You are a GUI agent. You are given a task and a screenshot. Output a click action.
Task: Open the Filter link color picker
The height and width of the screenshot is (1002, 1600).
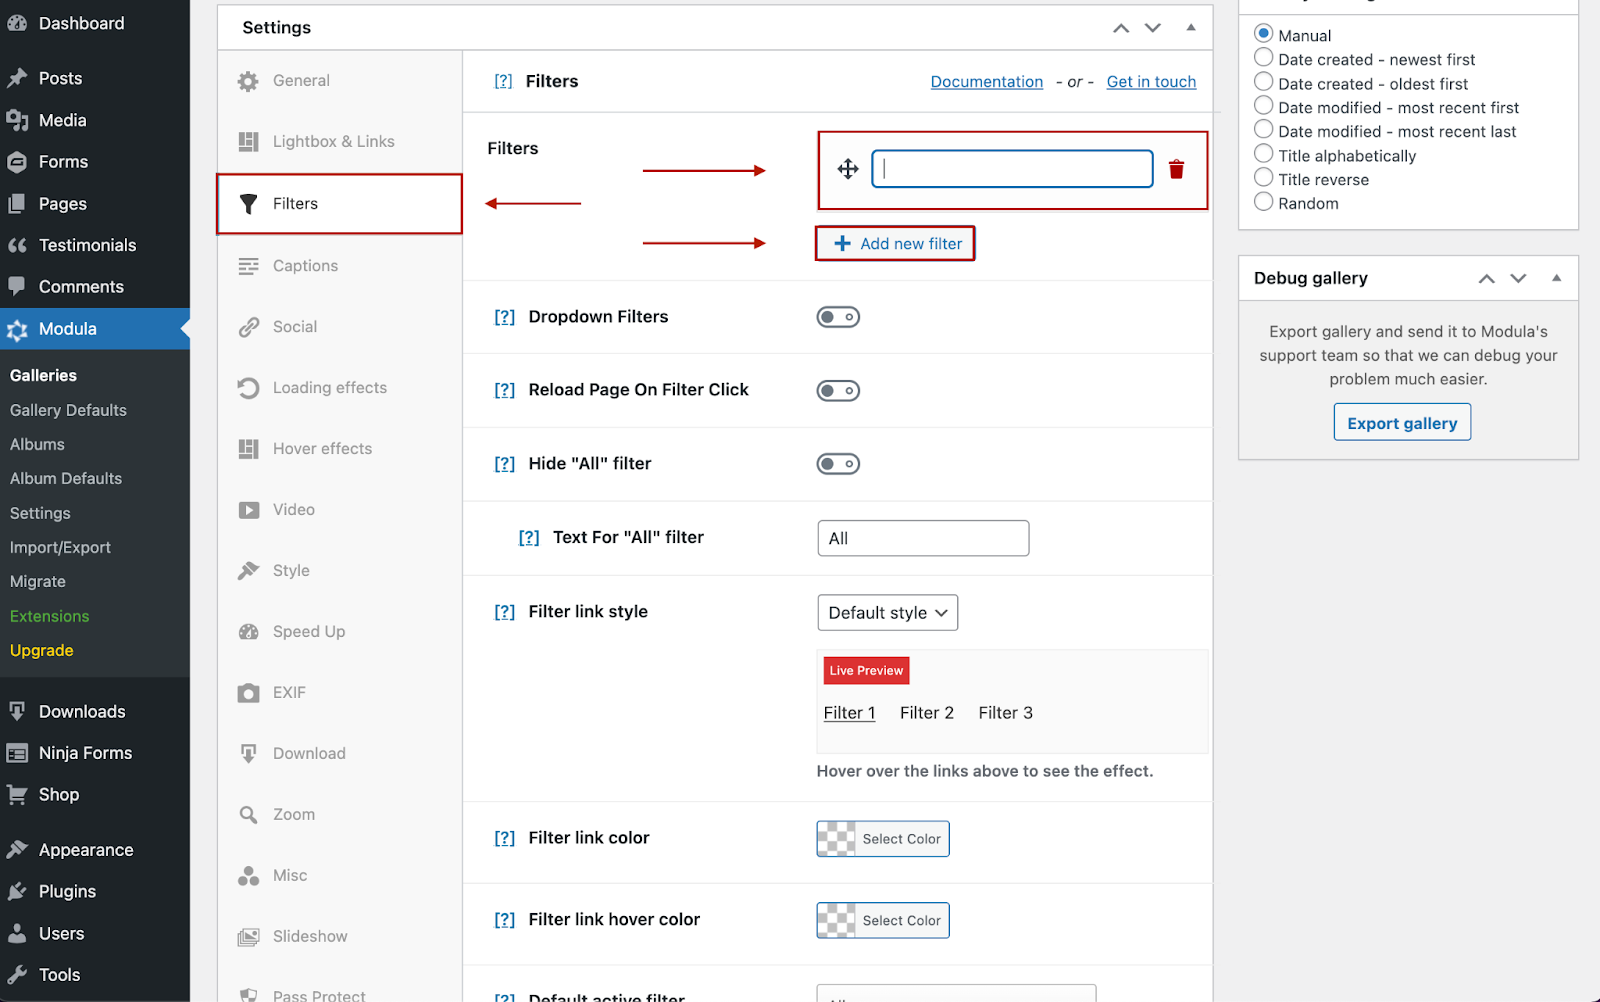[883, 839]
